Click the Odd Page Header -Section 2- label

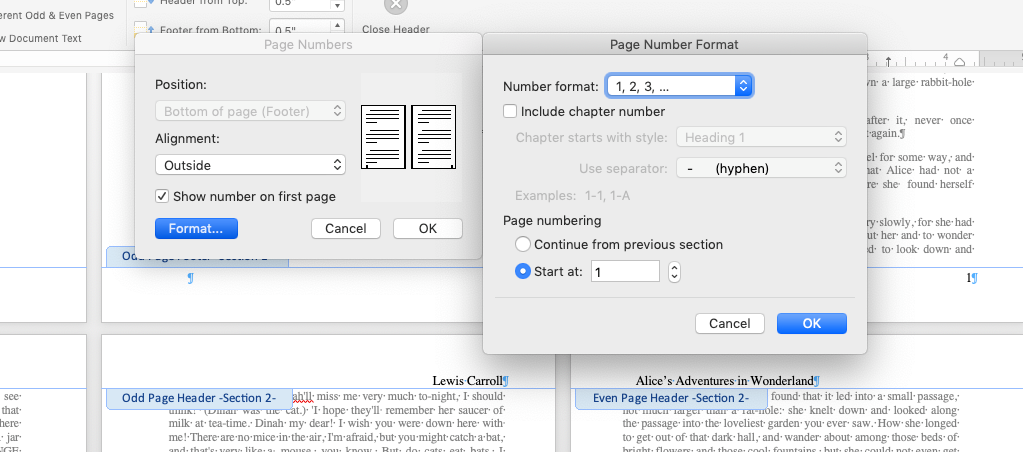[199, 398]
